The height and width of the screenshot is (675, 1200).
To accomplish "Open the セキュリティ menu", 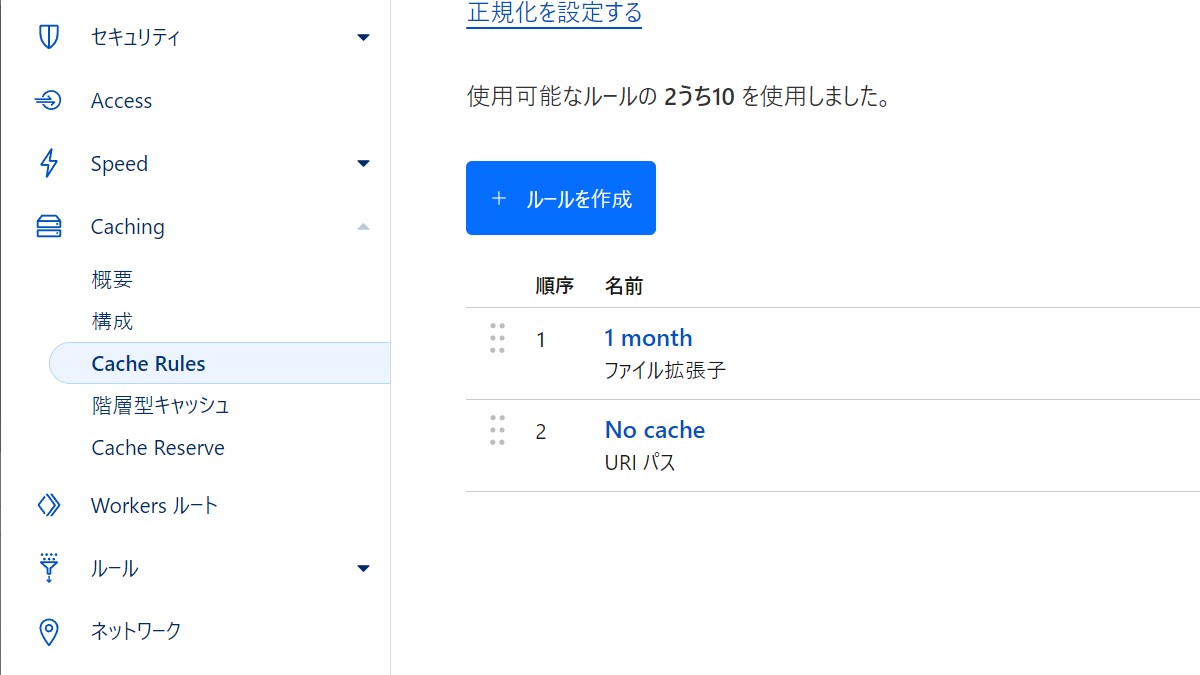I will click(x=136, y=38).
